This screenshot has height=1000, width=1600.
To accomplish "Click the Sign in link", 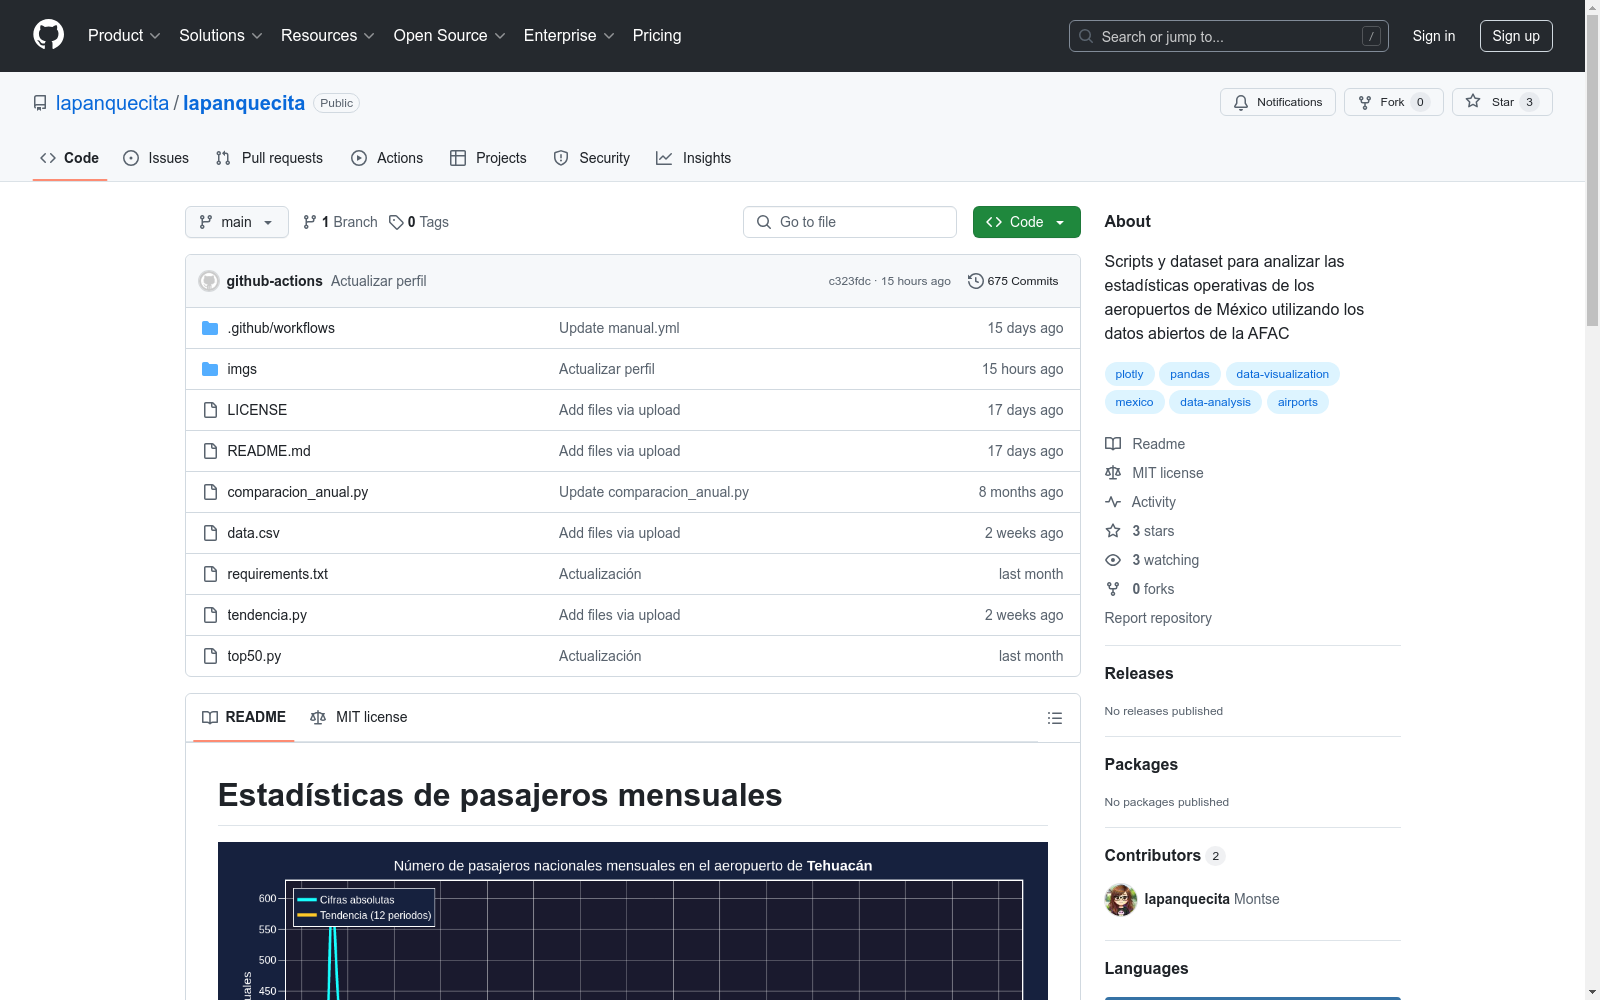I will tap(1434, 36).
